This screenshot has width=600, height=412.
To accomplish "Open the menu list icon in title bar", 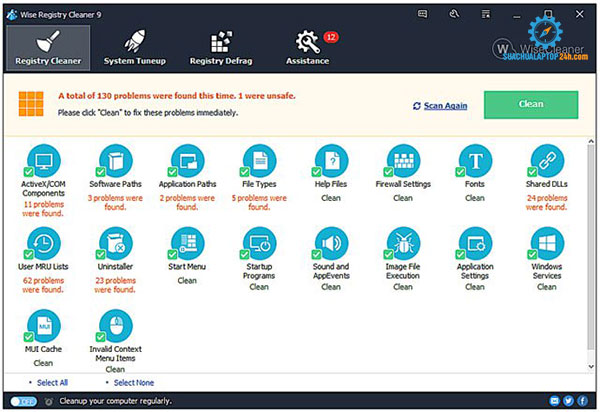I will coord(486,15).
